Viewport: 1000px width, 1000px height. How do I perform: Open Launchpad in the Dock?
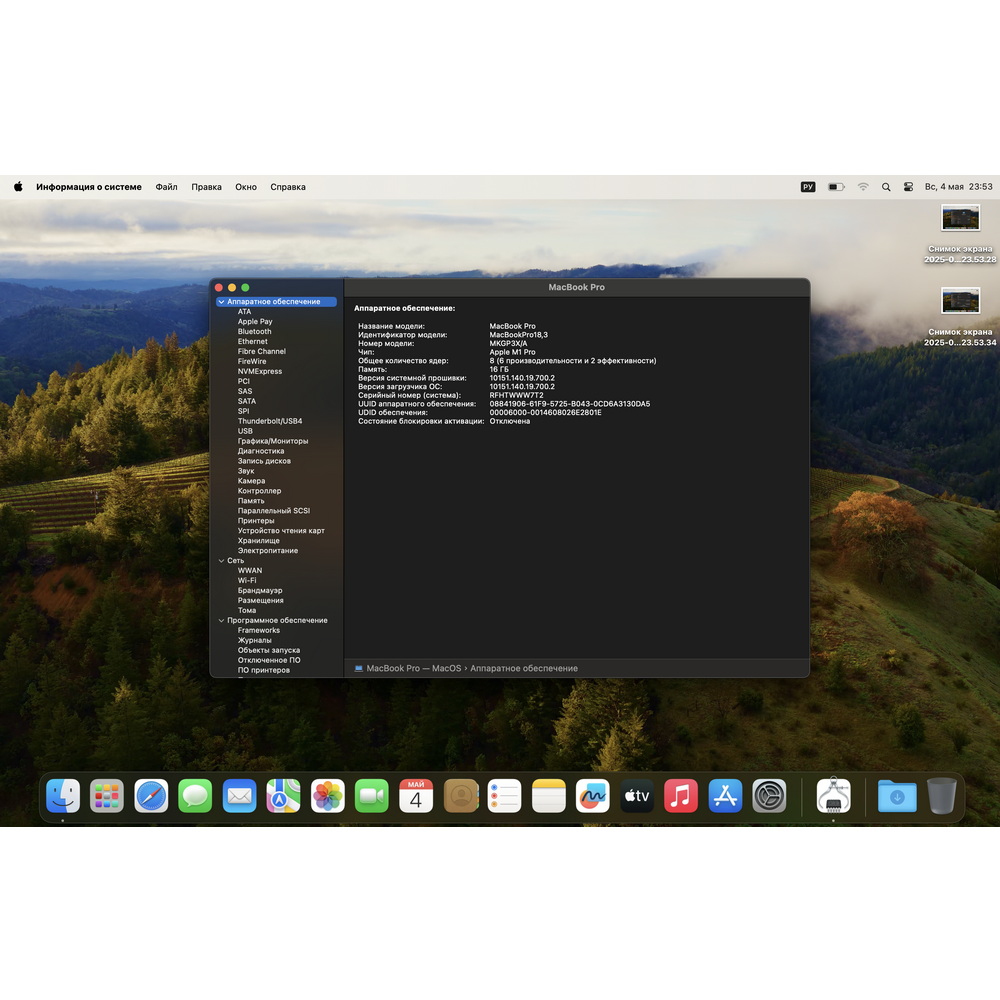[107, 796]
